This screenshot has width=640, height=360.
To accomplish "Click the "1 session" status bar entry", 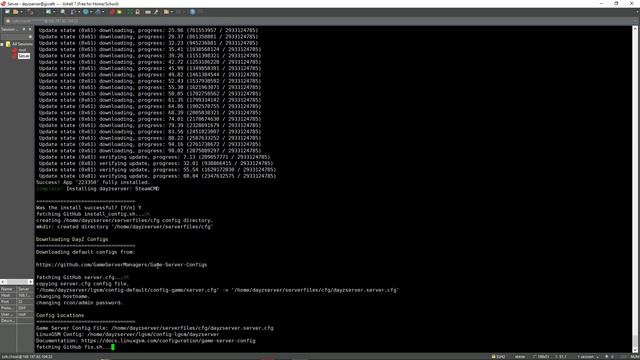I will coord(586,357).
